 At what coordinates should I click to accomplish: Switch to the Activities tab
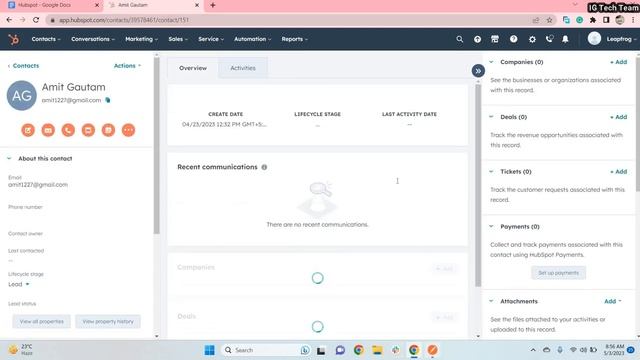243,68
